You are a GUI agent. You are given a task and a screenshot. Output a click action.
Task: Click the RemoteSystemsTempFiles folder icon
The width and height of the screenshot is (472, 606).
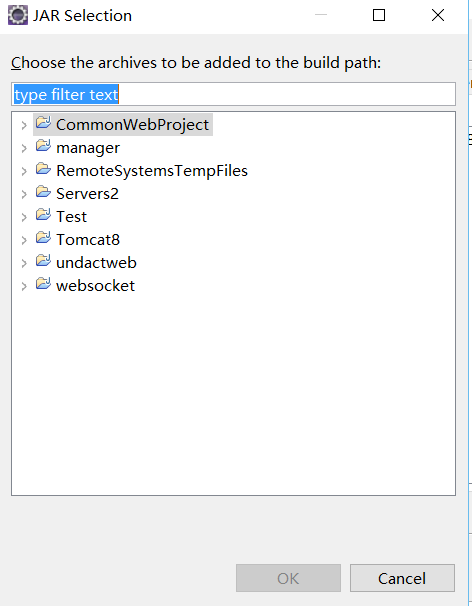[43, 169]
